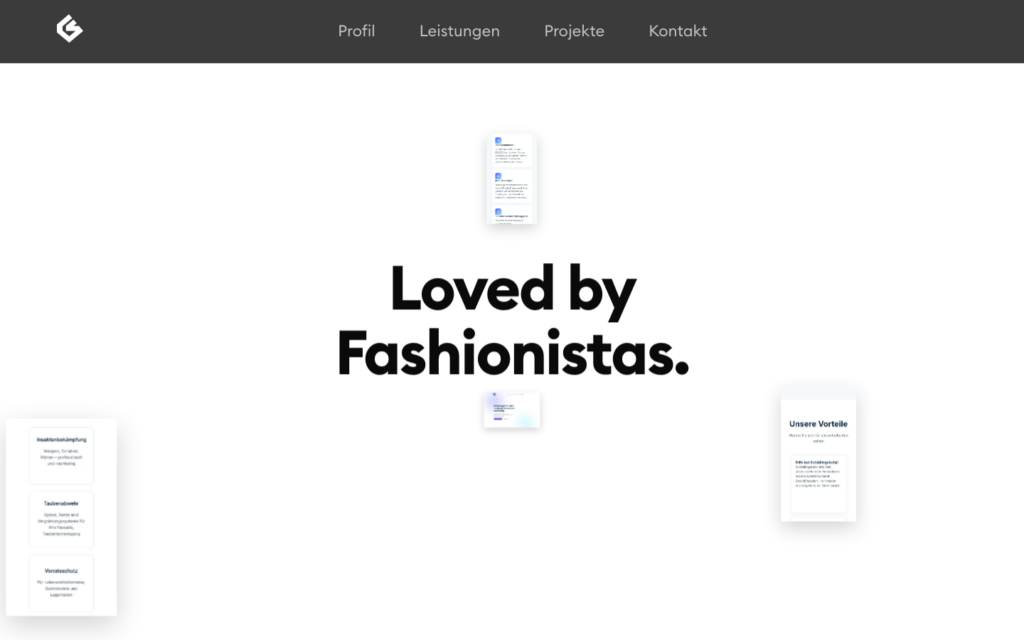Image resolution: width=1024 pixels, height=640 pixels.
Task: Click the 'Vorratsschutz' card text
Action: [61, 571]
